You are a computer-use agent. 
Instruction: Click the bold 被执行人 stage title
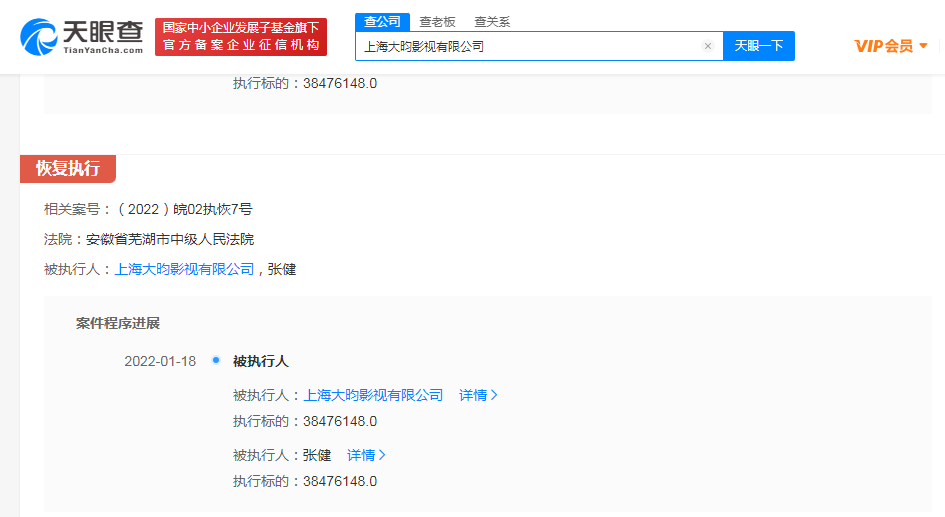(x=261, y=362)
